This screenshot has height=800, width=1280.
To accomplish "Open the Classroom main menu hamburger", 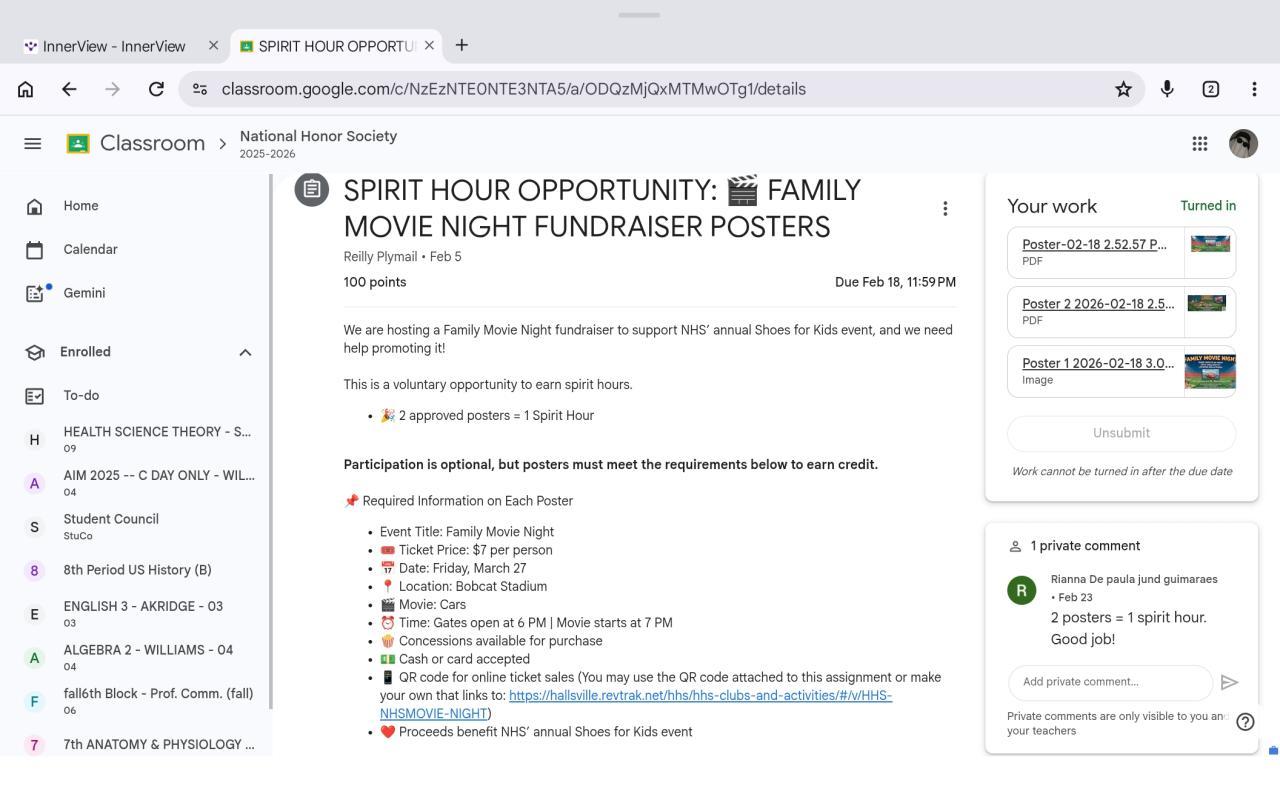I will pyautogui.click(x=32, y=144).
